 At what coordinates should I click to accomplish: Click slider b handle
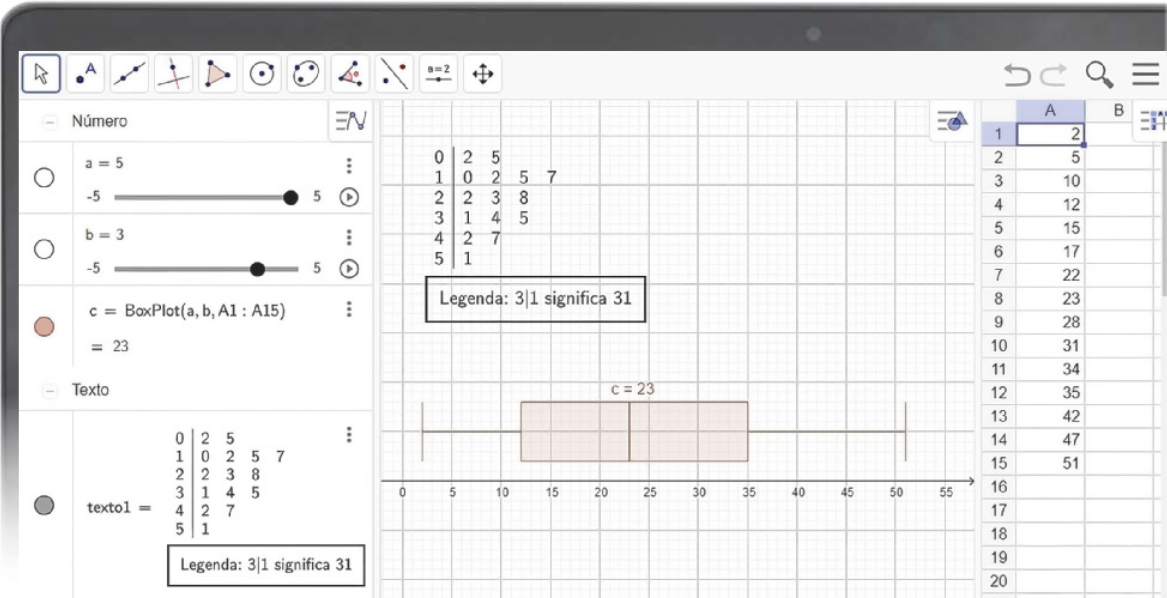[x=258, y=269]
